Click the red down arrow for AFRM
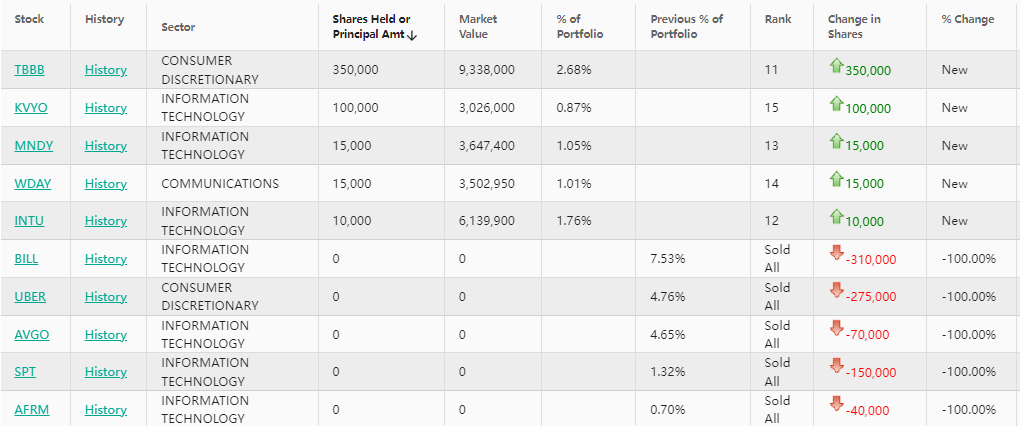 (x=836, y=405)
